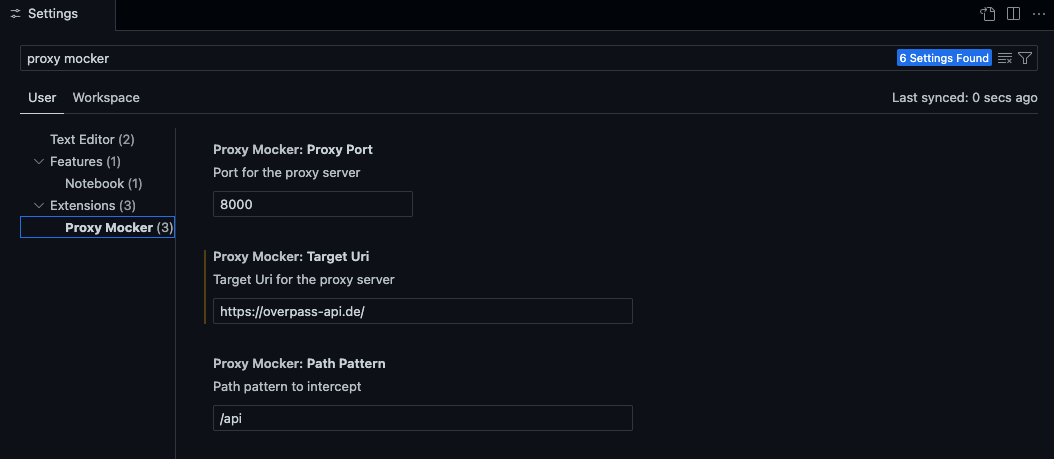Click the Proxy Port input field
1054x459 pixels.
312,204
